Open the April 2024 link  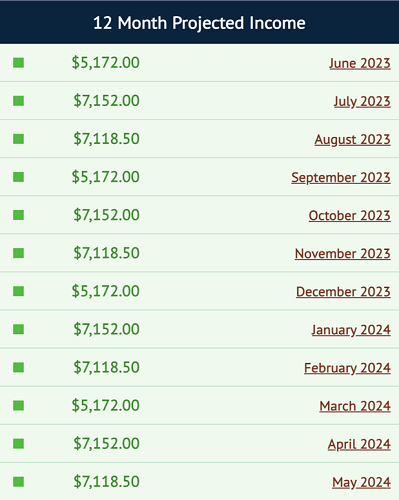pyautogui.click(x=359, y=444)
